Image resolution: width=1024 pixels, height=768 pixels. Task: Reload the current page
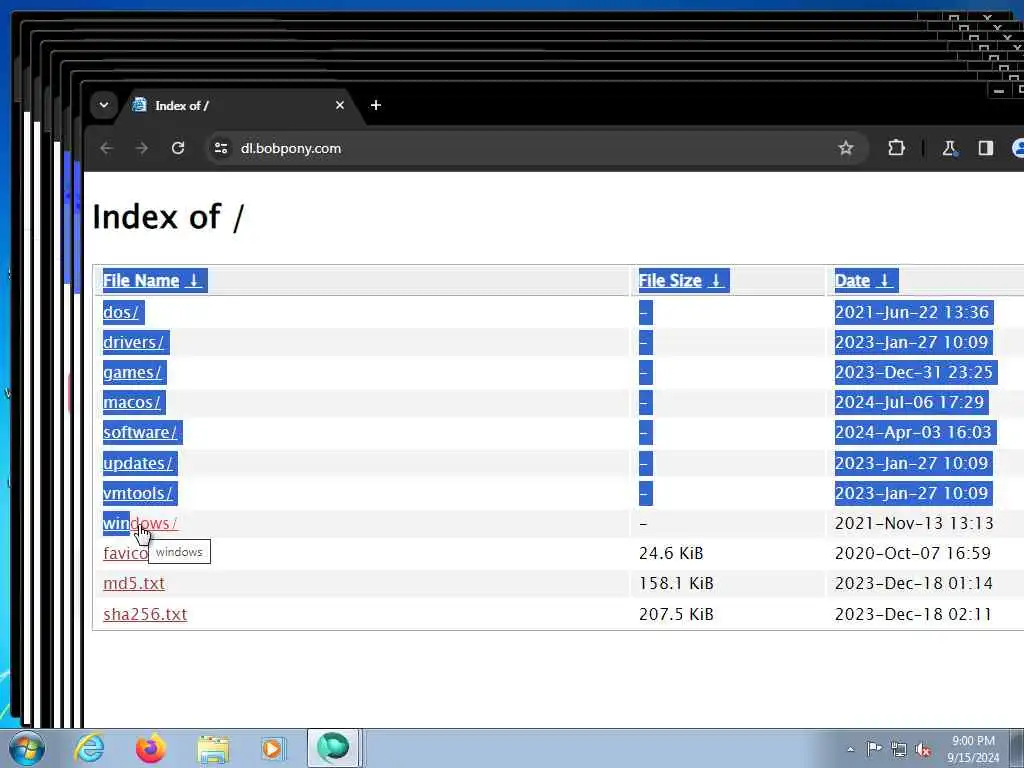[178, 148]
